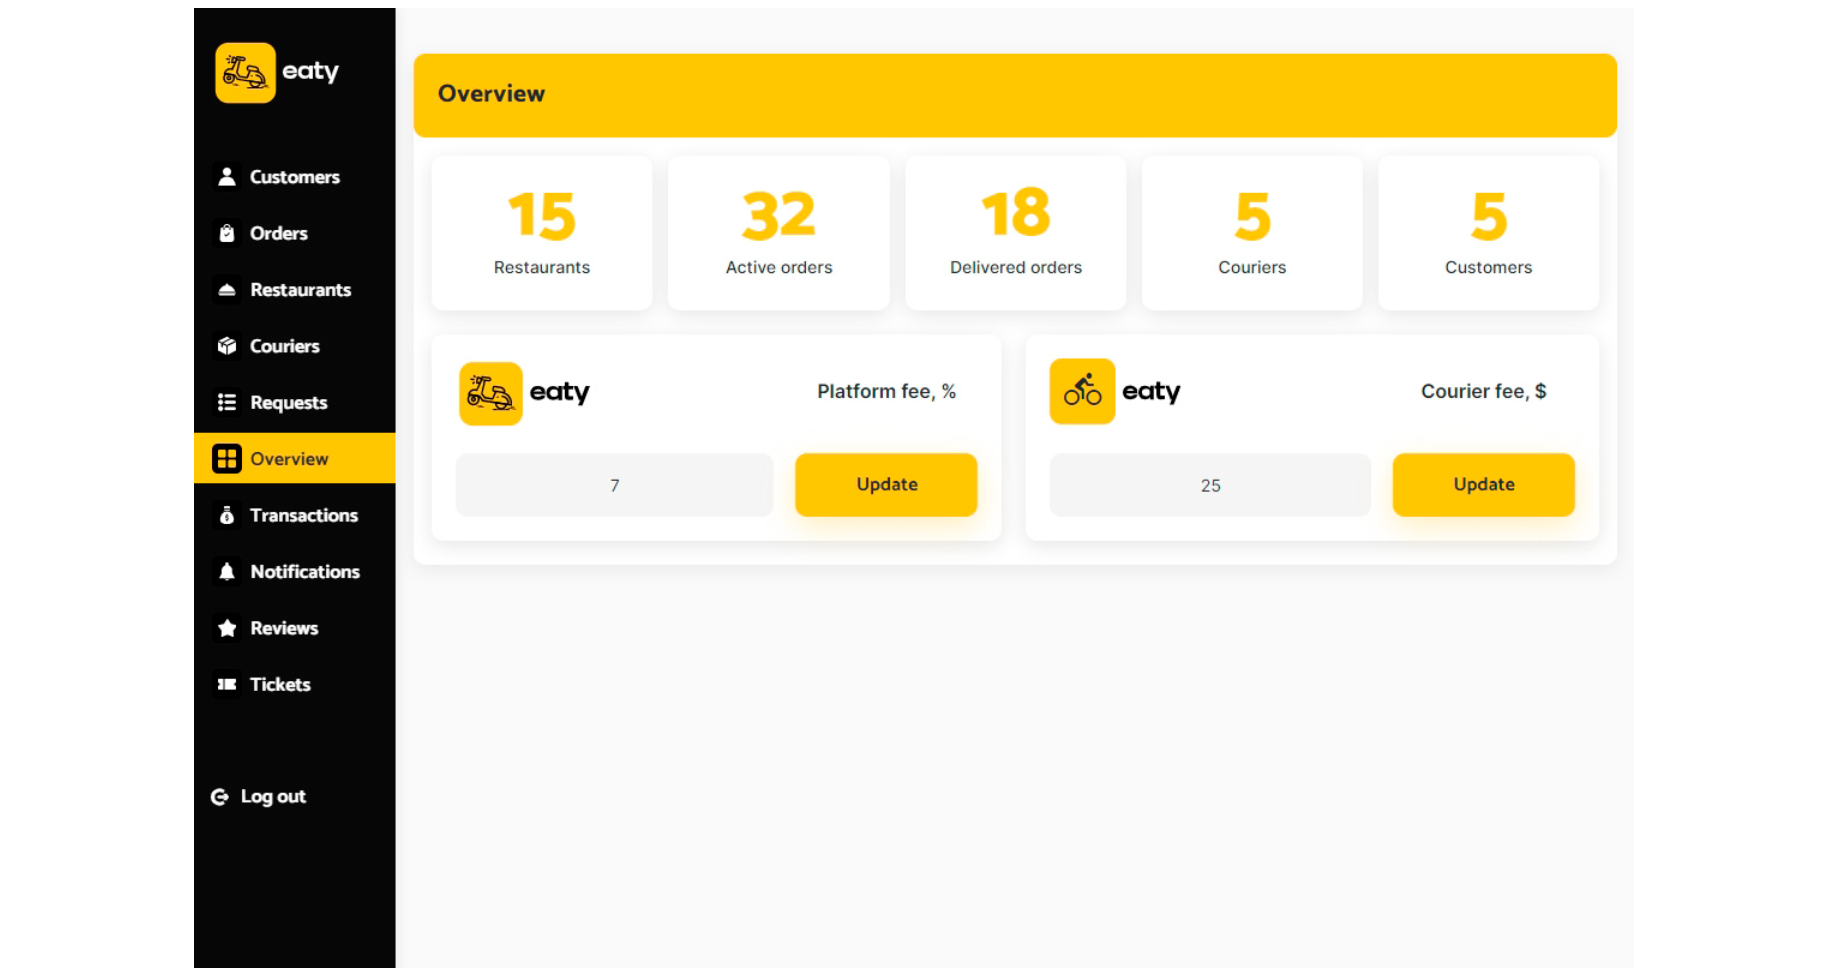
Task: Click the Log out arrow icon
Action: [x=220, y=797]
